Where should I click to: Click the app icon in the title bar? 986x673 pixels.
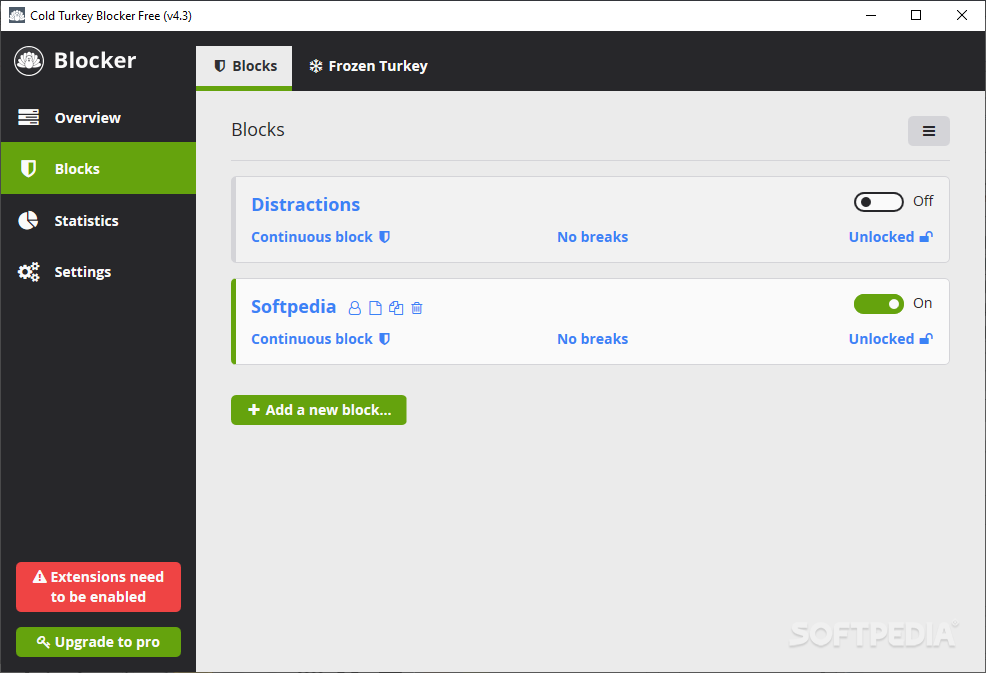coord(17,15)
